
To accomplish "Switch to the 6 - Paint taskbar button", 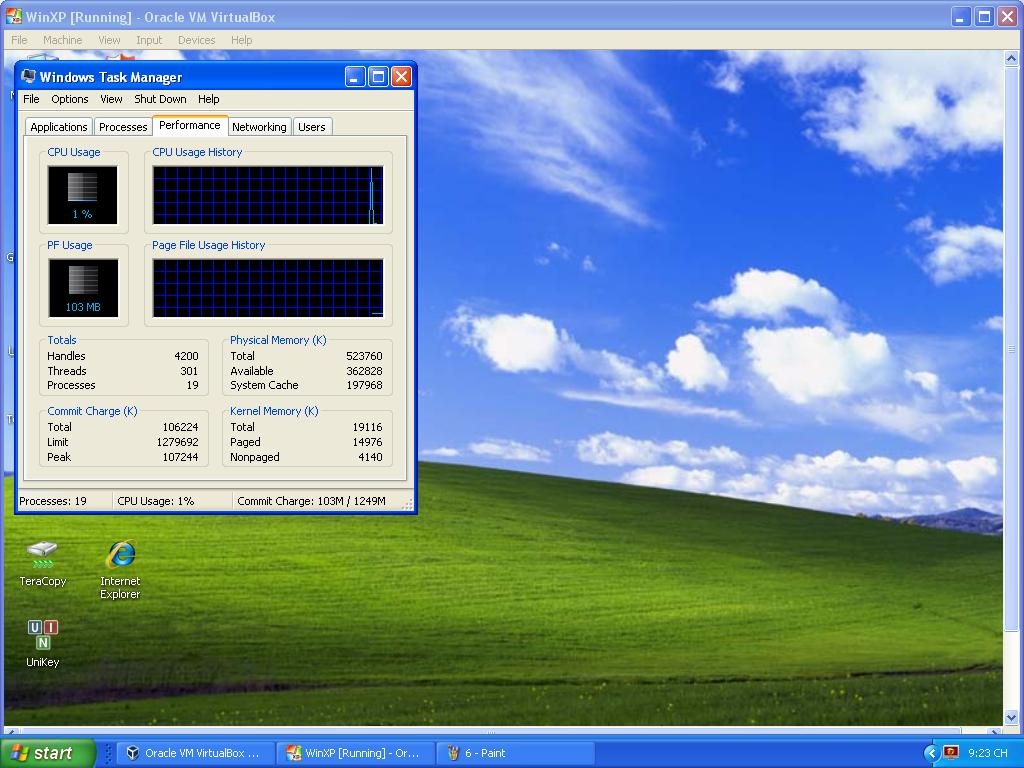I will point(515,753).
